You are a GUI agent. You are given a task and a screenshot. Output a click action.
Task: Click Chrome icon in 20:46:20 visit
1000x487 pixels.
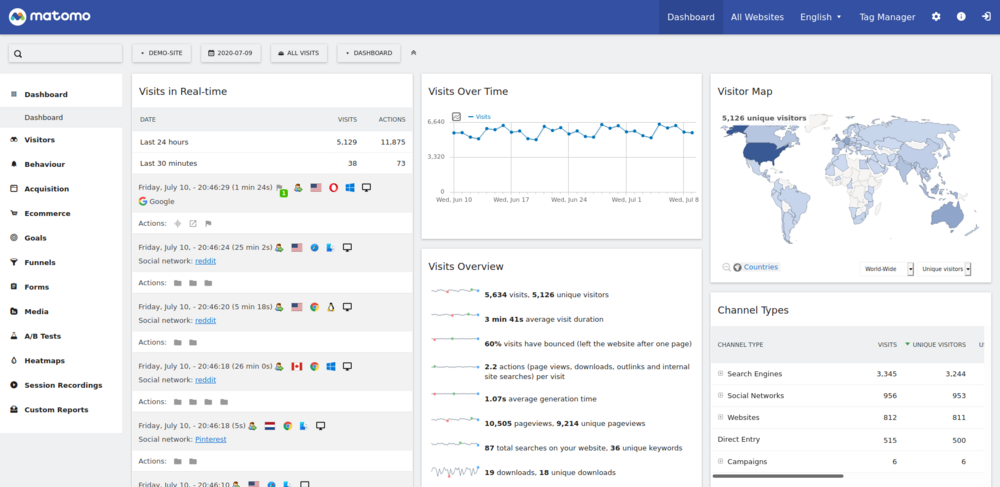coord(314,307)
